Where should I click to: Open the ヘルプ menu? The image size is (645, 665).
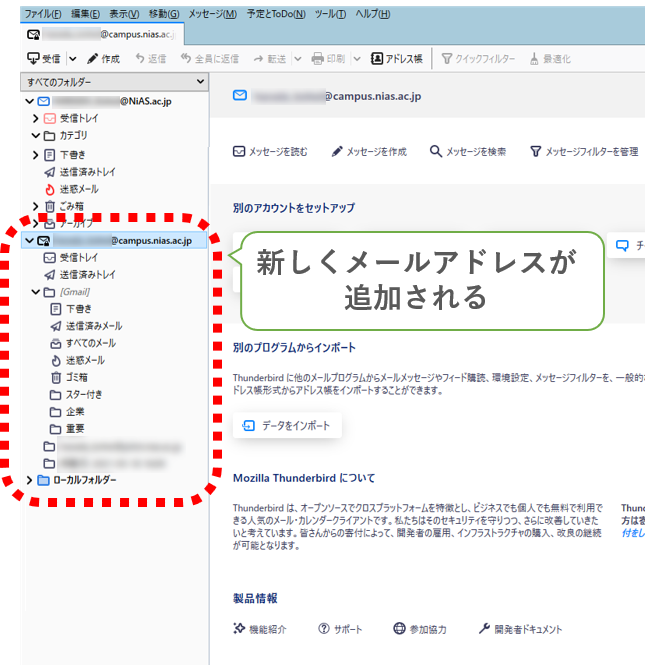click(373, 14)
